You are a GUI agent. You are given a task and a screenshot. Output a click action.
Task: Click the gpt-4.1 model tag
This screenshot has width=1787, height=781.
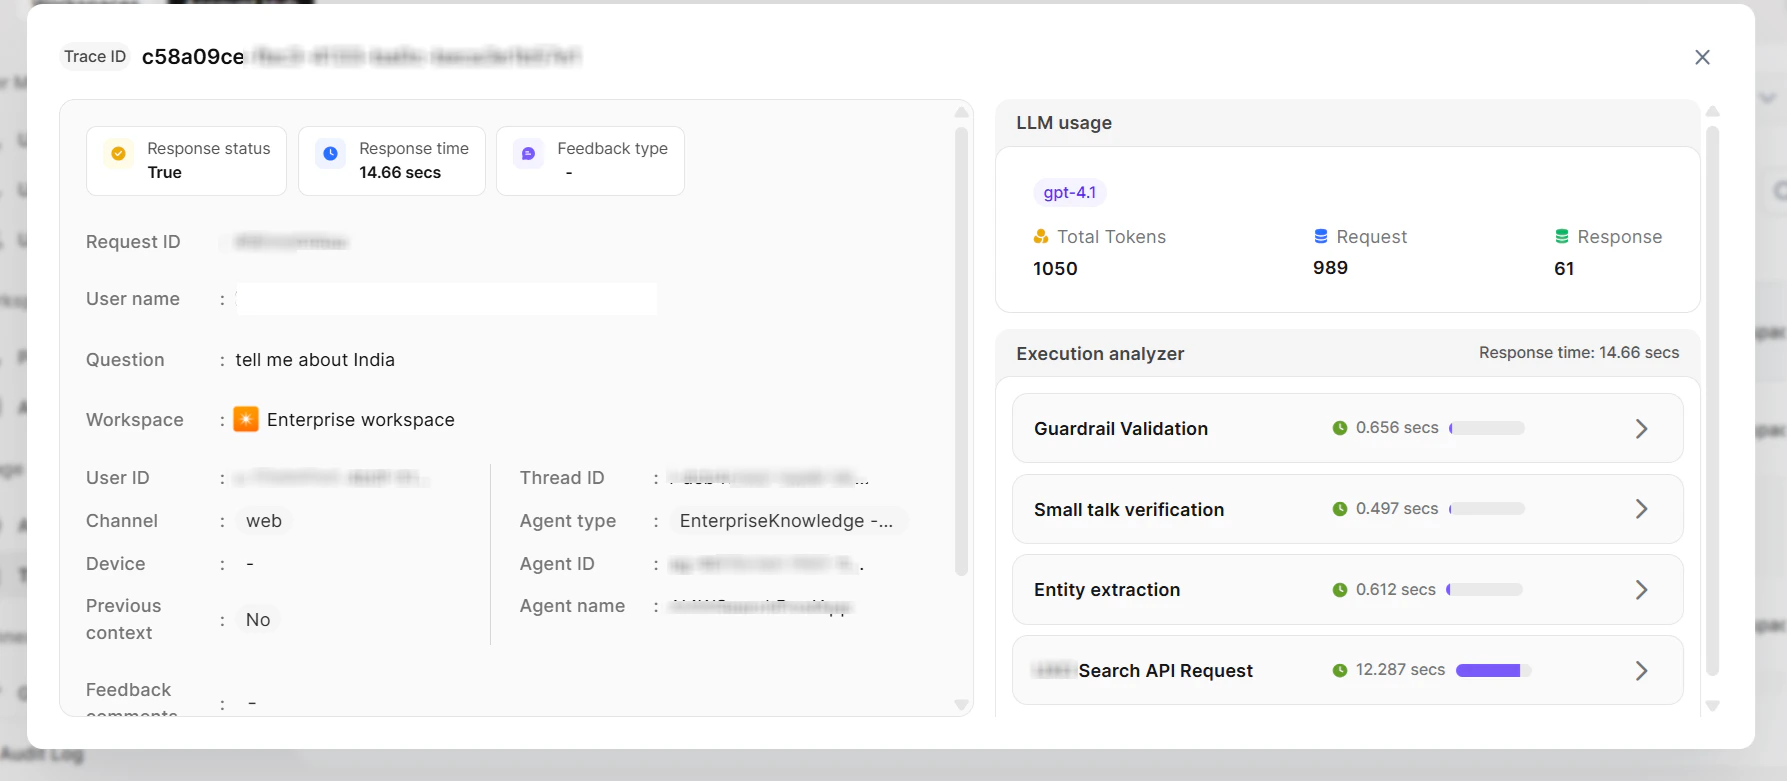pyautogui.click(x=1069, y=192)
